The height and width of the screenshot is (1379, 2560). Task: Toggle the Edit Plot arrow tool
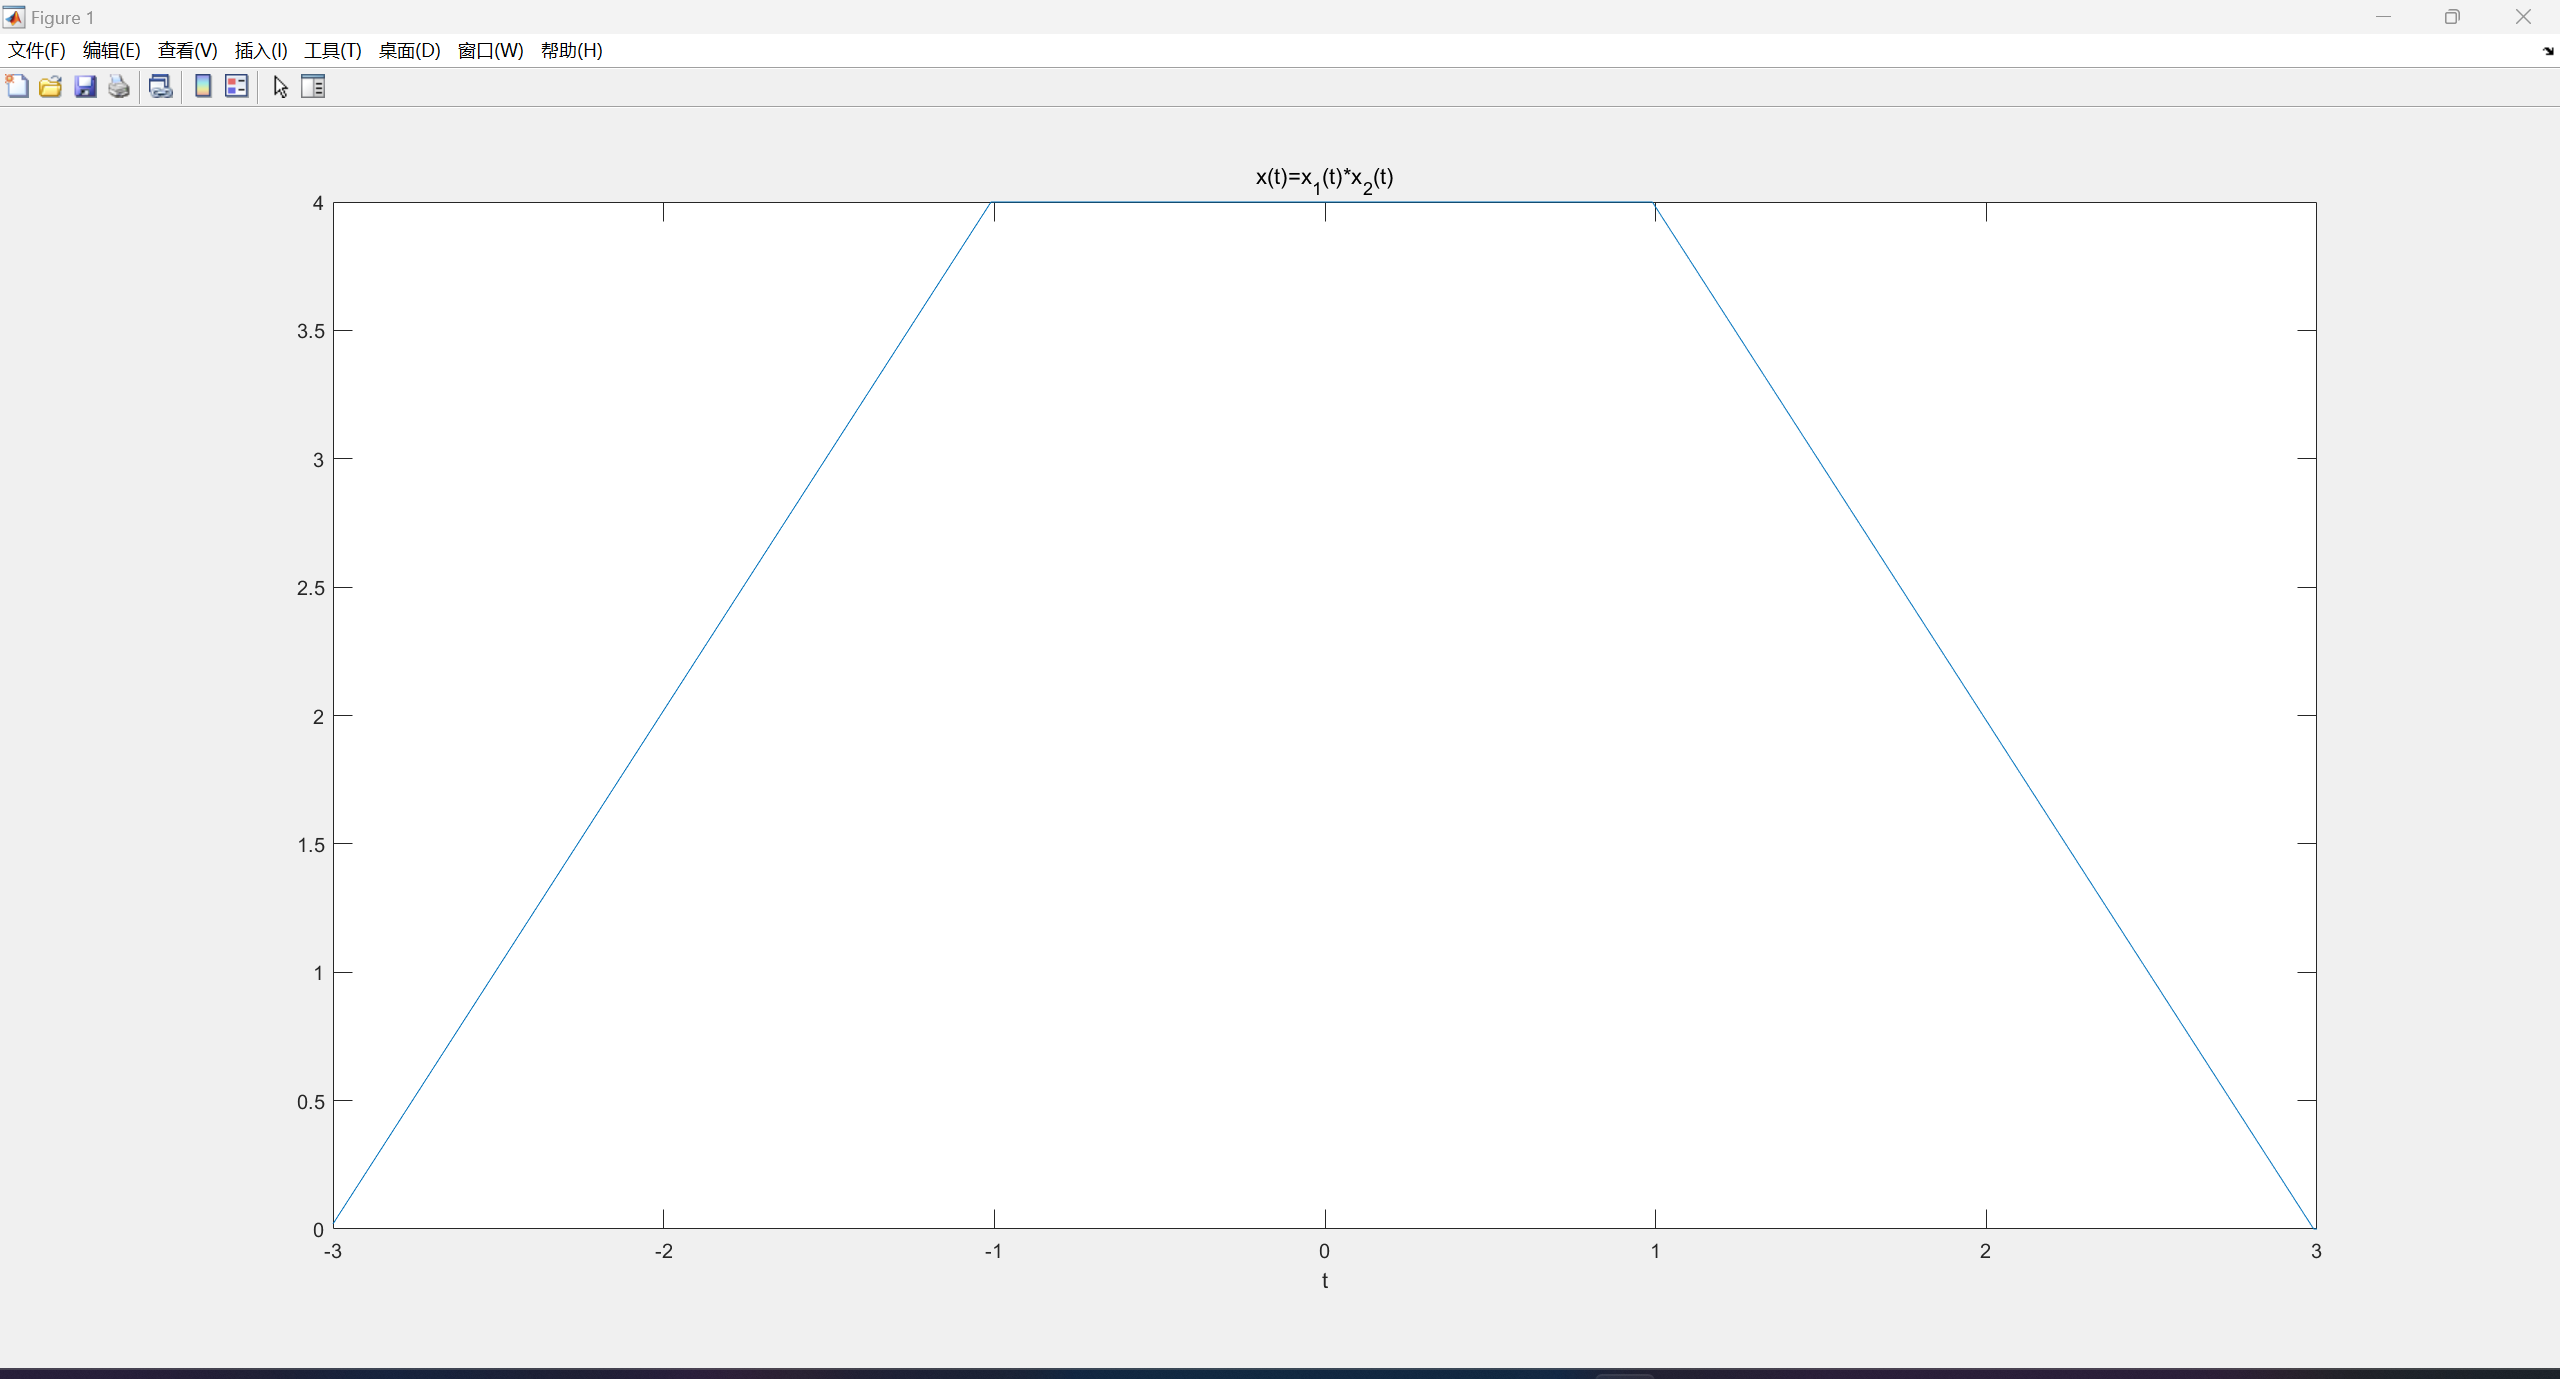(281, 87)
